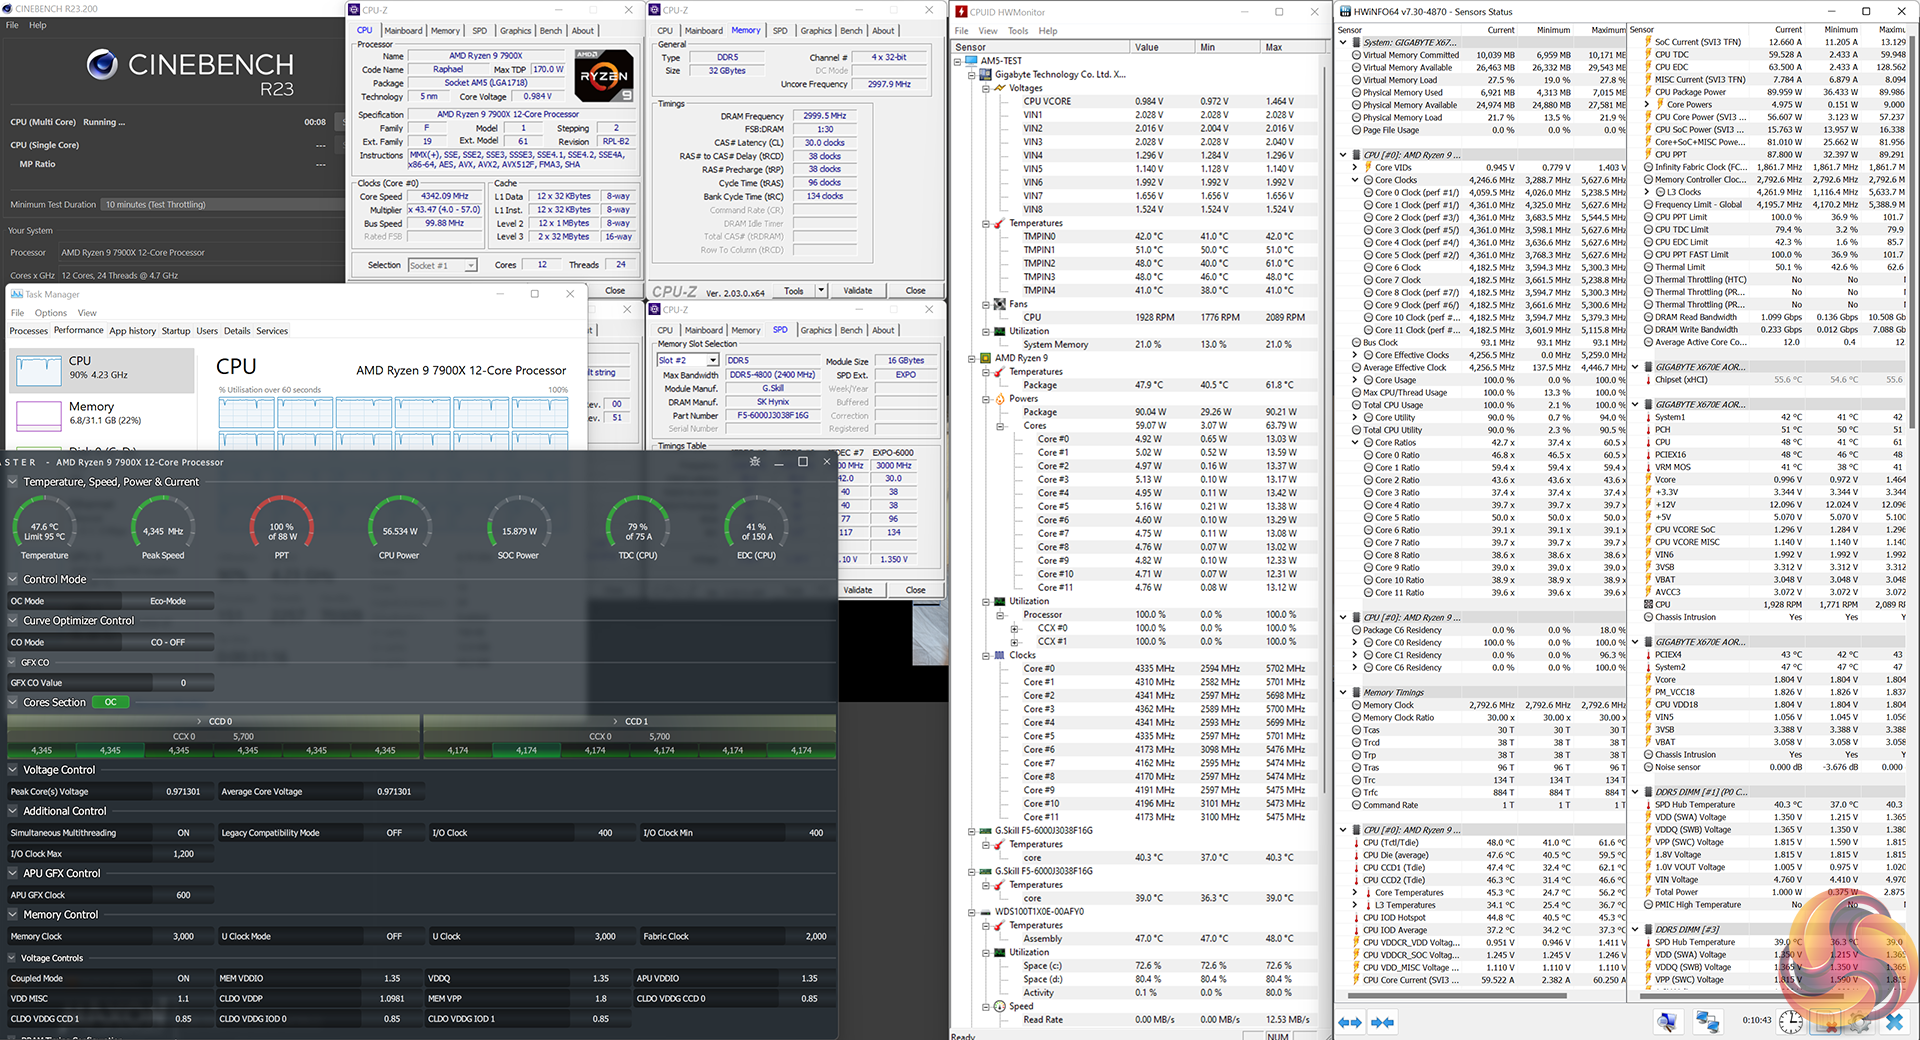Collapse the Control Mode section chevron
The height and width of the screenshot is (1040, 1920).
click(x=13, y=579)
